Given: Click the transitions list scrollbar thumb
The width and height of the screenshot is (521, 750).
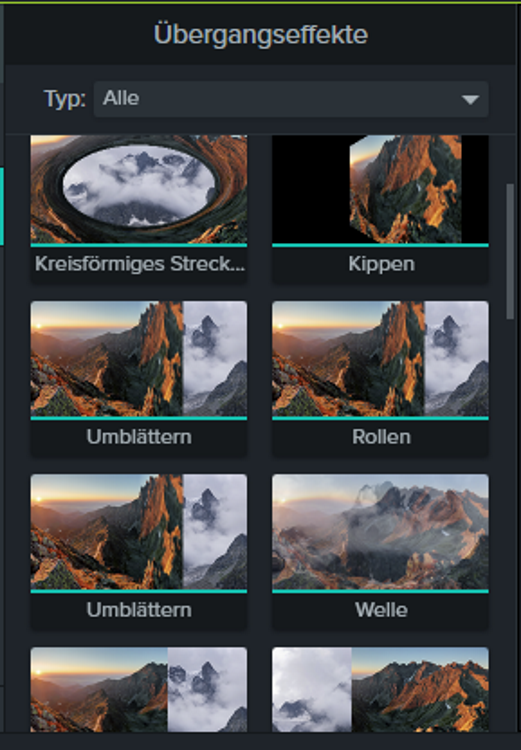Looking at the screenshot, I should tap(510, 251).
